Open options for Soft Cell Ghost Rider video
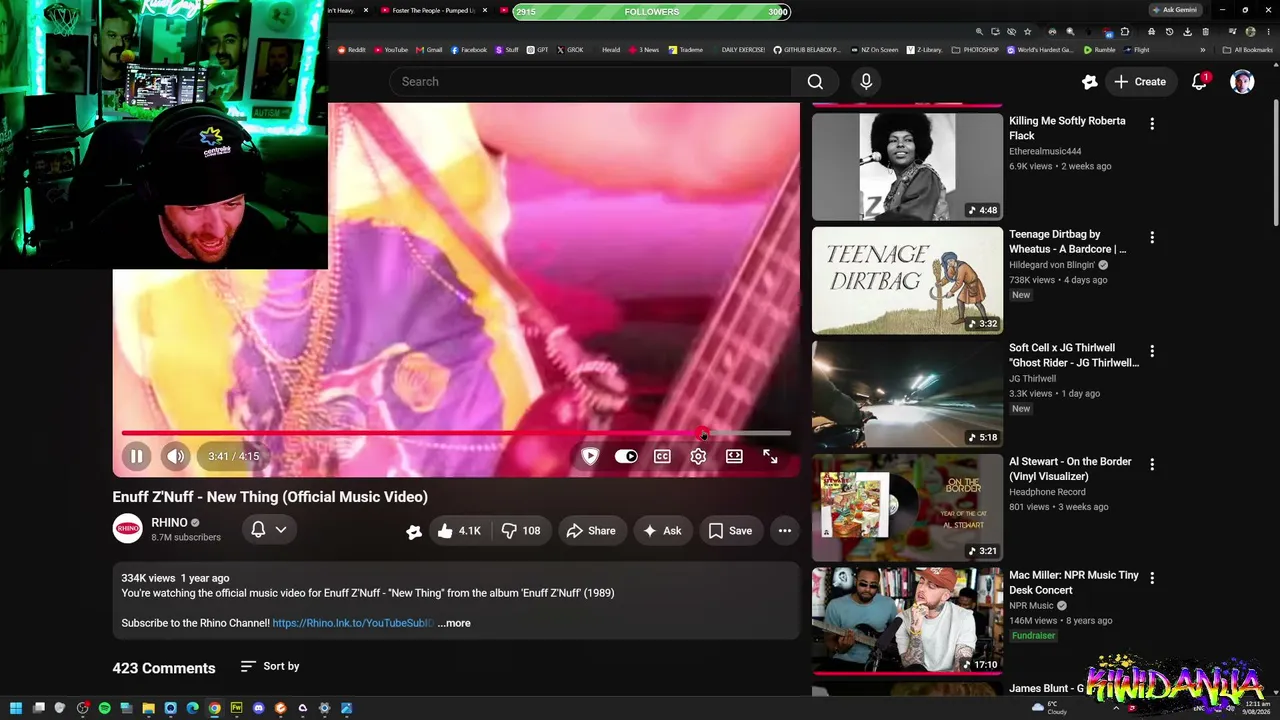 pyautogui.click(x=1152, y=351)
